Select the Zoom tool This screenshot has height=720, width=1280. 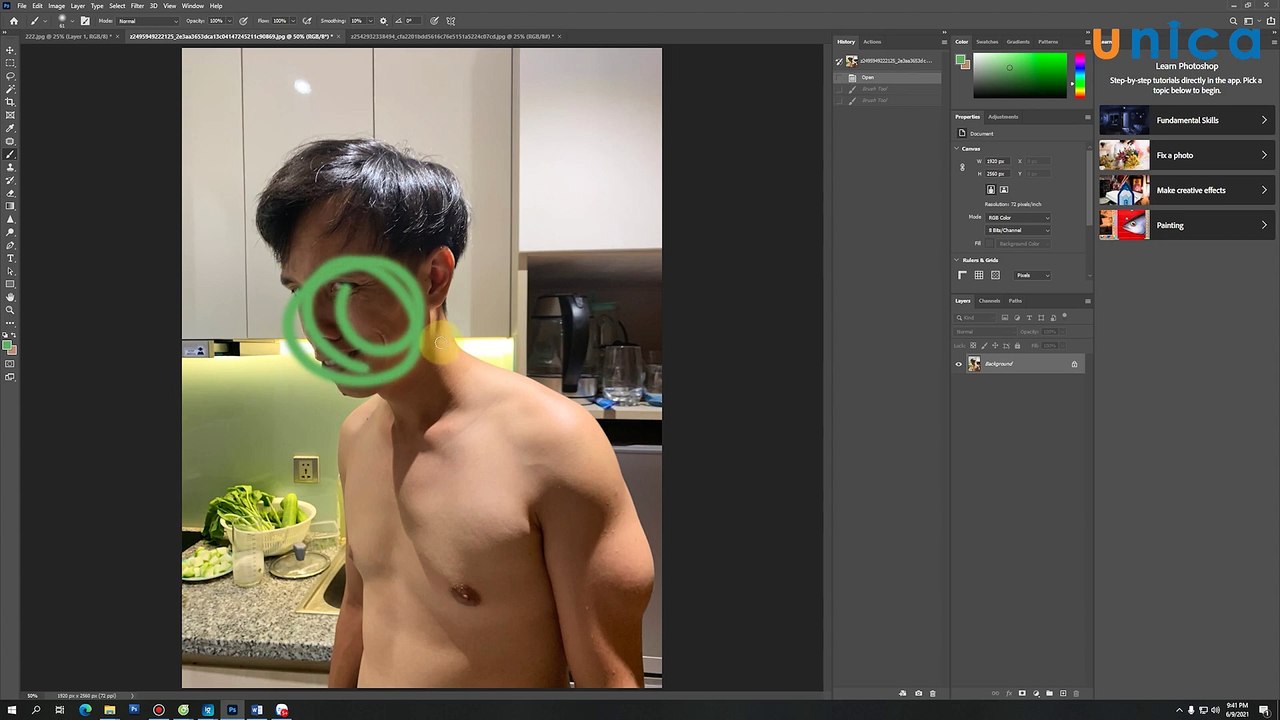(10, 310)
